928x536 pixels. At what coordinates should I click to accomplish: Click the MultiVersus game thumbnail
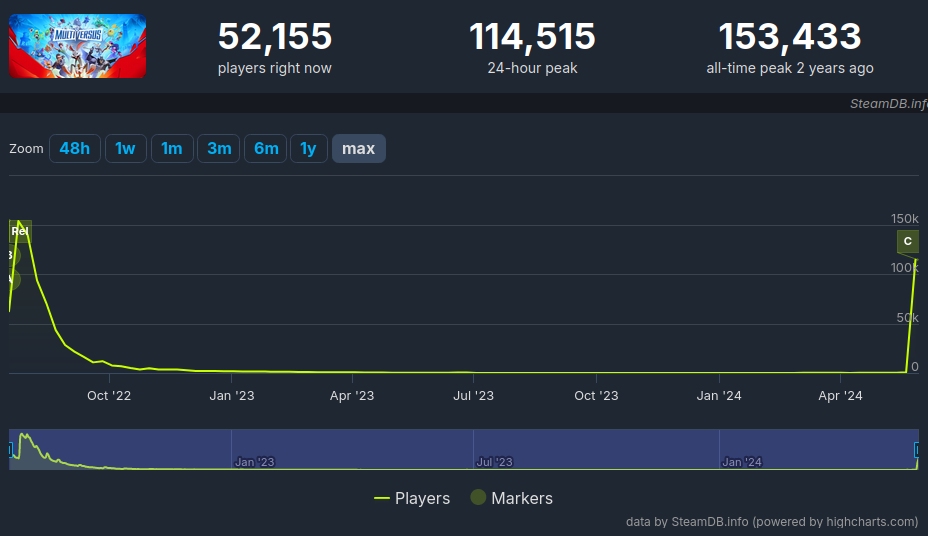click(x=77, y=46)
